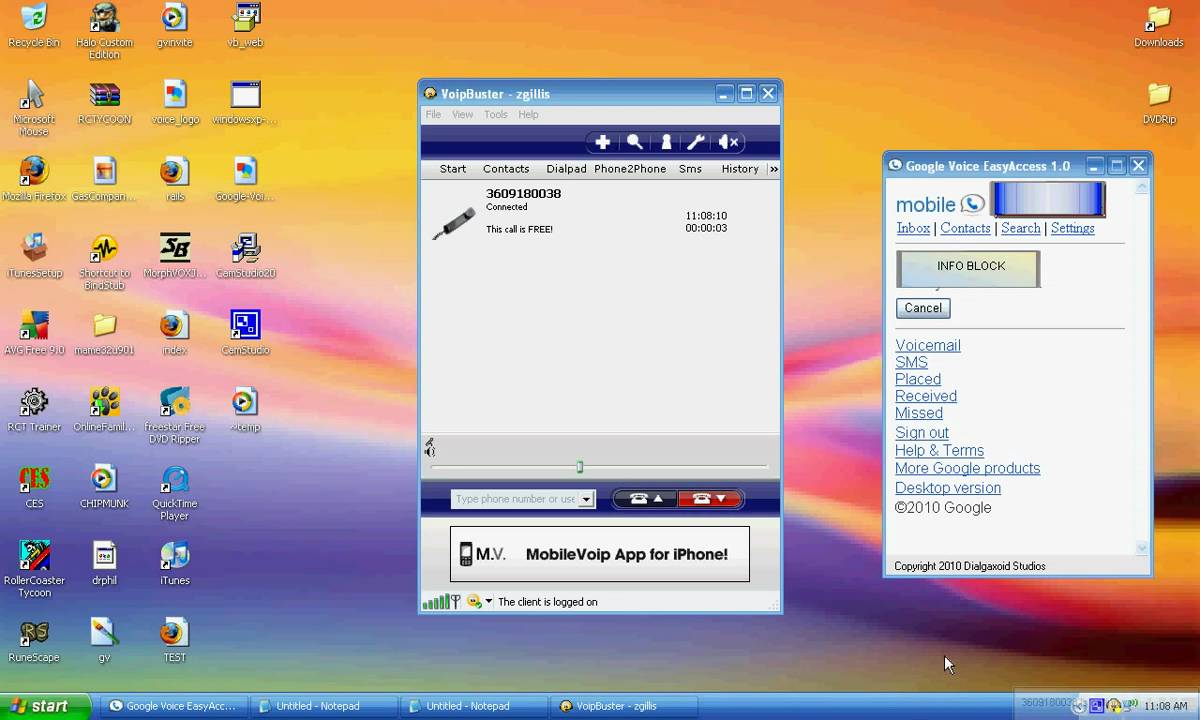Click the Downloads folder desktop icon
The width and height of the screenshot is (1200, 720).
[1159, 26]
